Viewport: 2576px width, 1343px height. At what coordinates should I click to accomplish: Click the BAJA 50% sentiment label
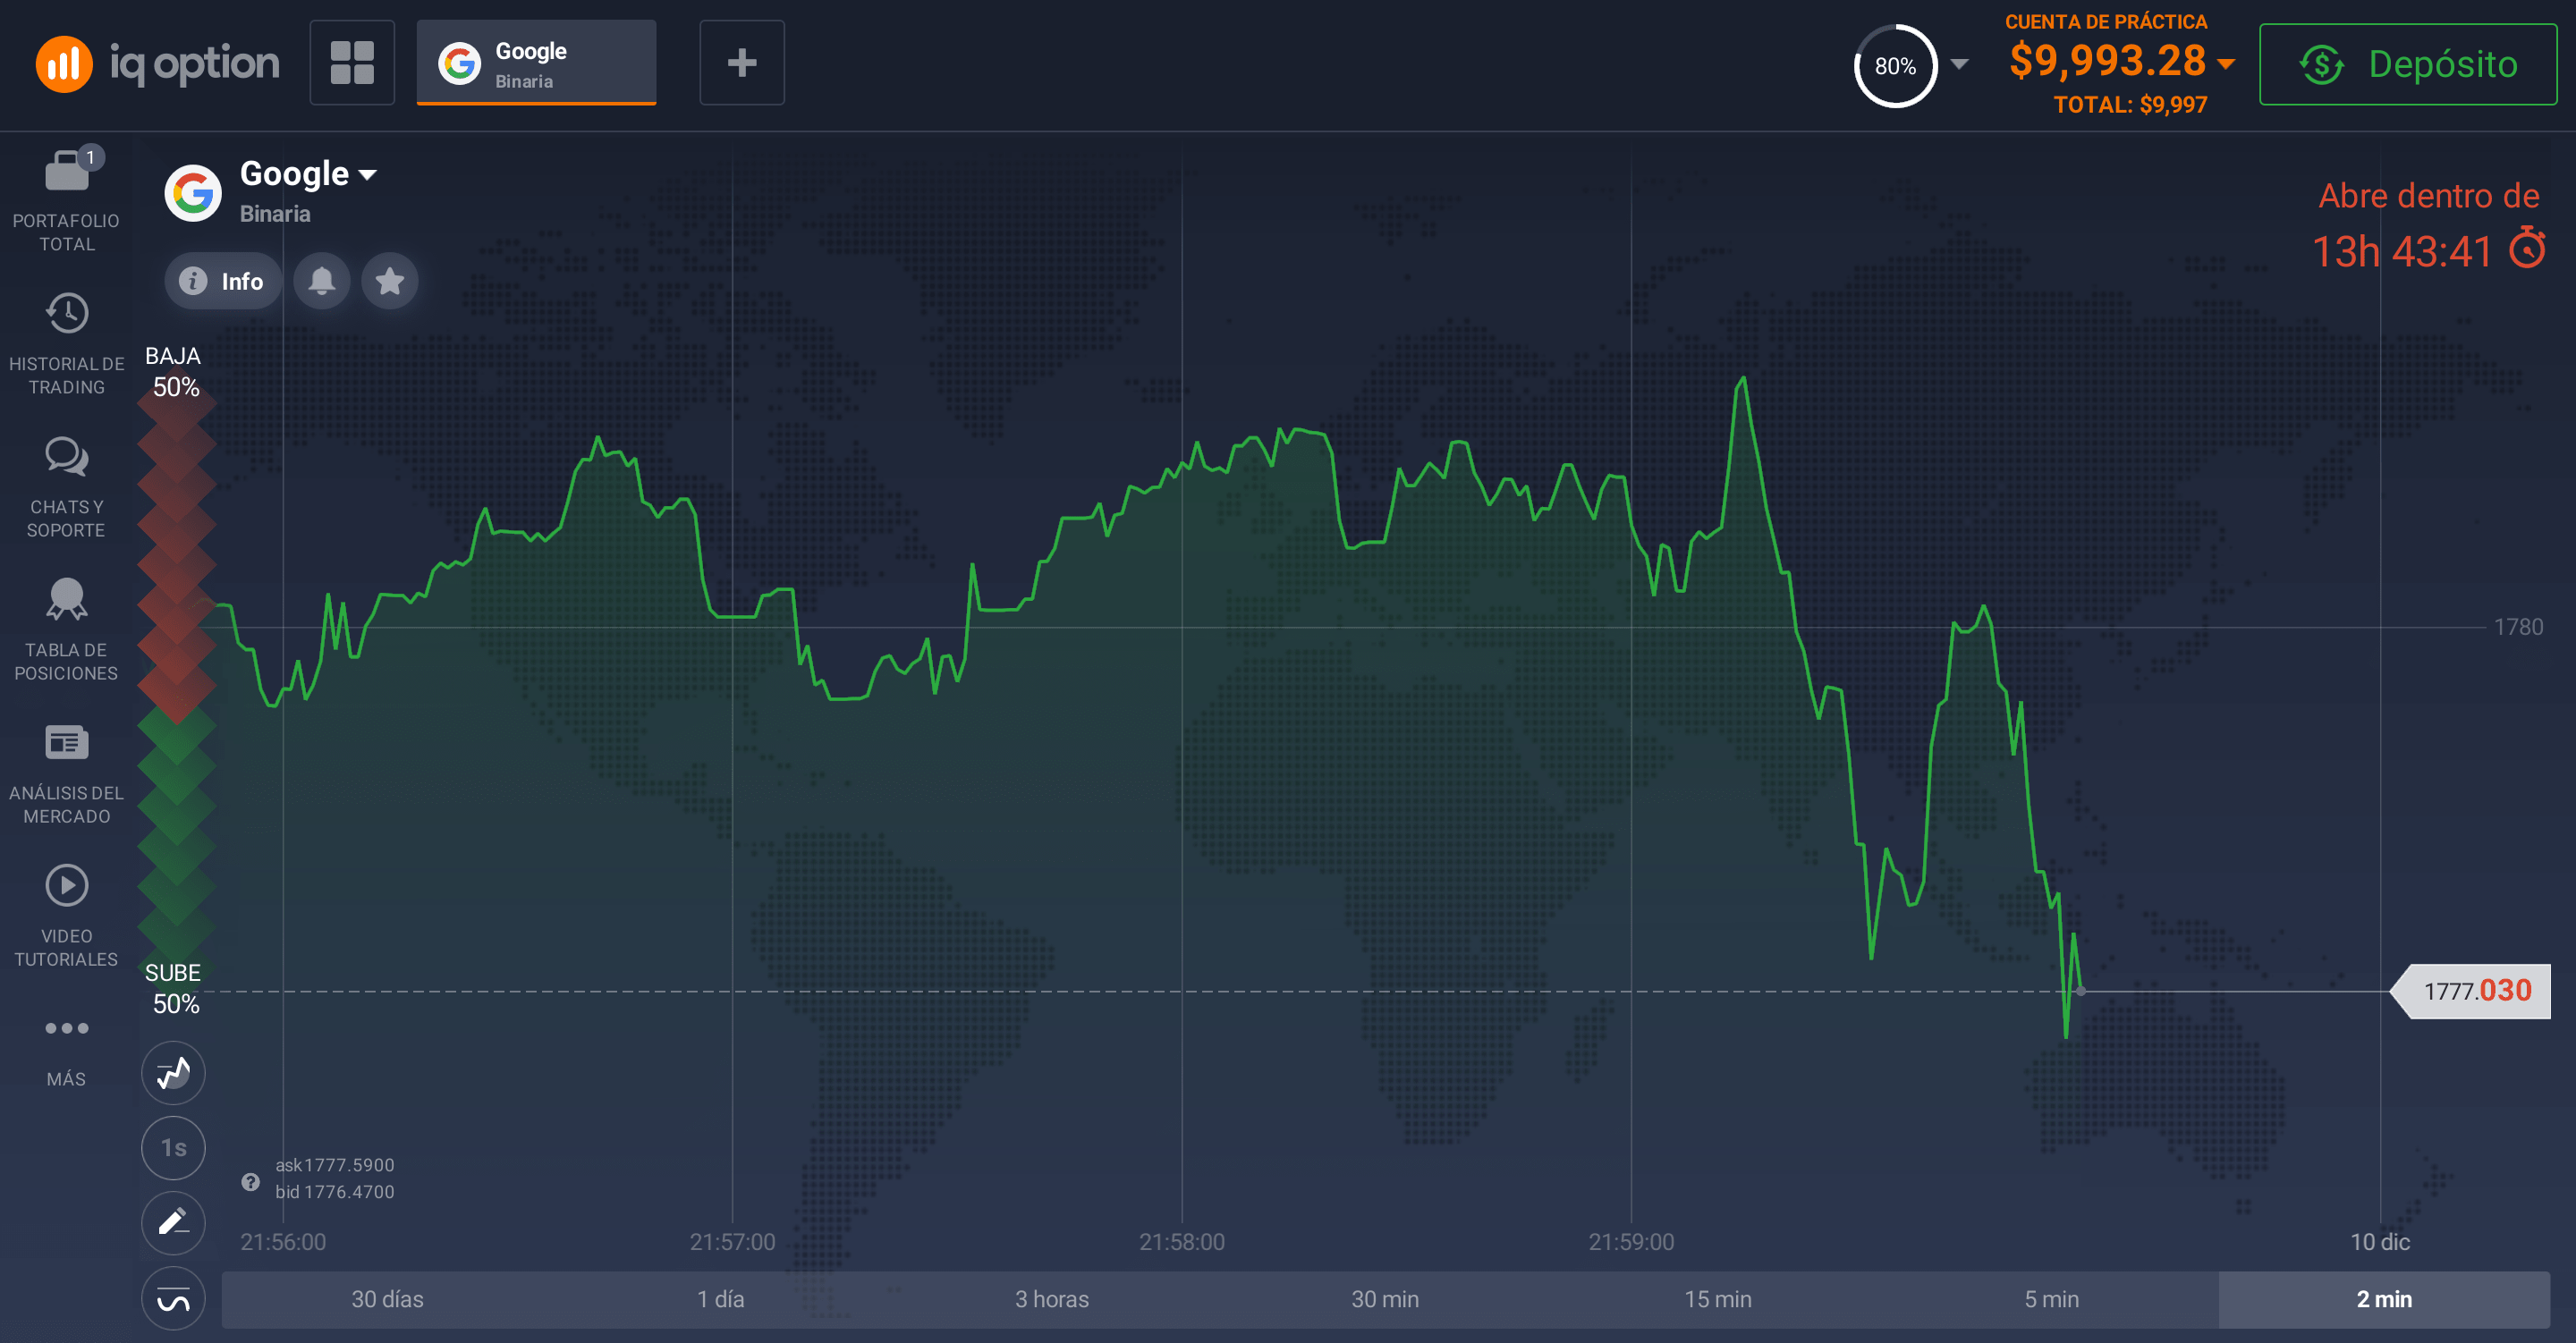(174, 372)
